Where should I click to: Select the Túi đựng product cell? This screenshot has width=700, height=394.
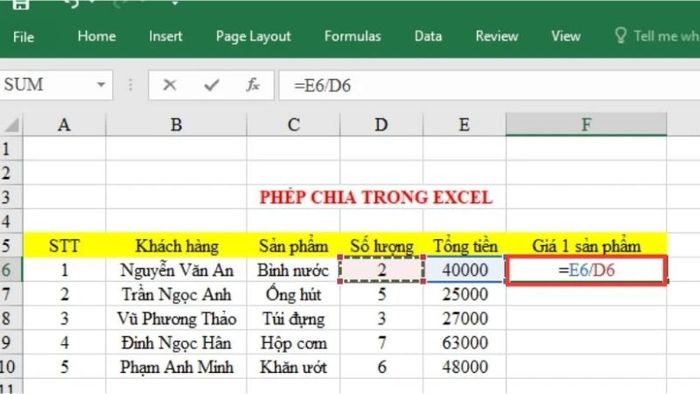coord(293,318)
